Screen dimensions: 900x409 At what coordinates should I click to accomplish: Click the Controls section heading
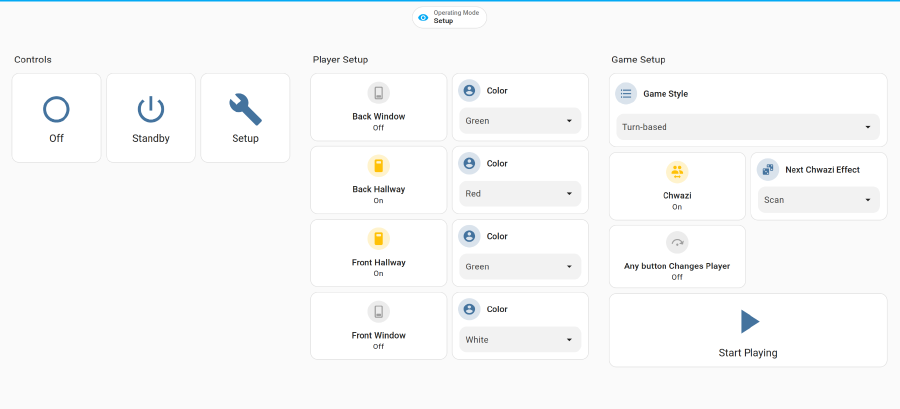click(x=33, y=60)
